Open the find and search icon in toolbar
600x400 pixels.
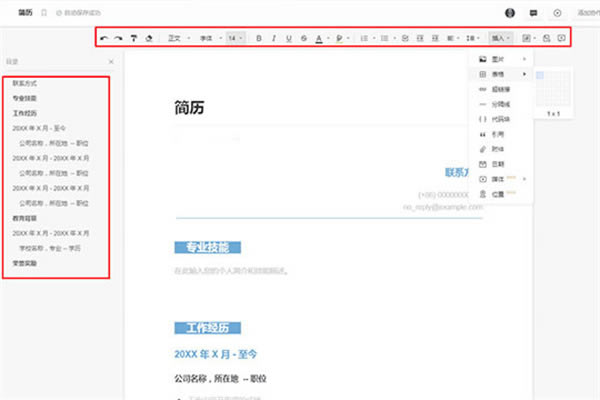tap(546, 38)
